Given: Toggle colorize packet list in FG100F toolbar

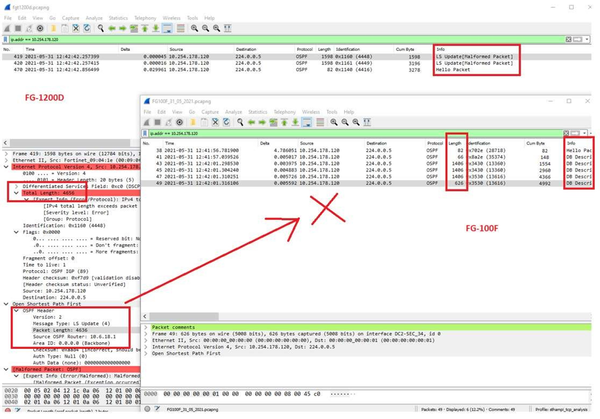Looking at the screenshot, I should [320, 122].
